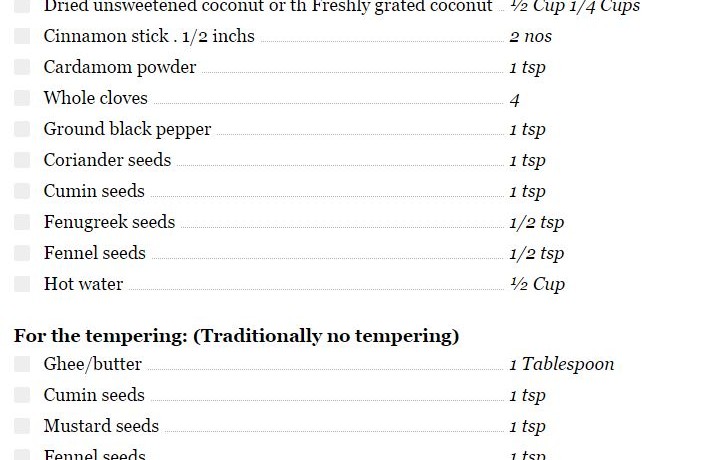
Task: Check the Coriander seeds checkbox
Action: pyautogui.click(x=22, y=160)
